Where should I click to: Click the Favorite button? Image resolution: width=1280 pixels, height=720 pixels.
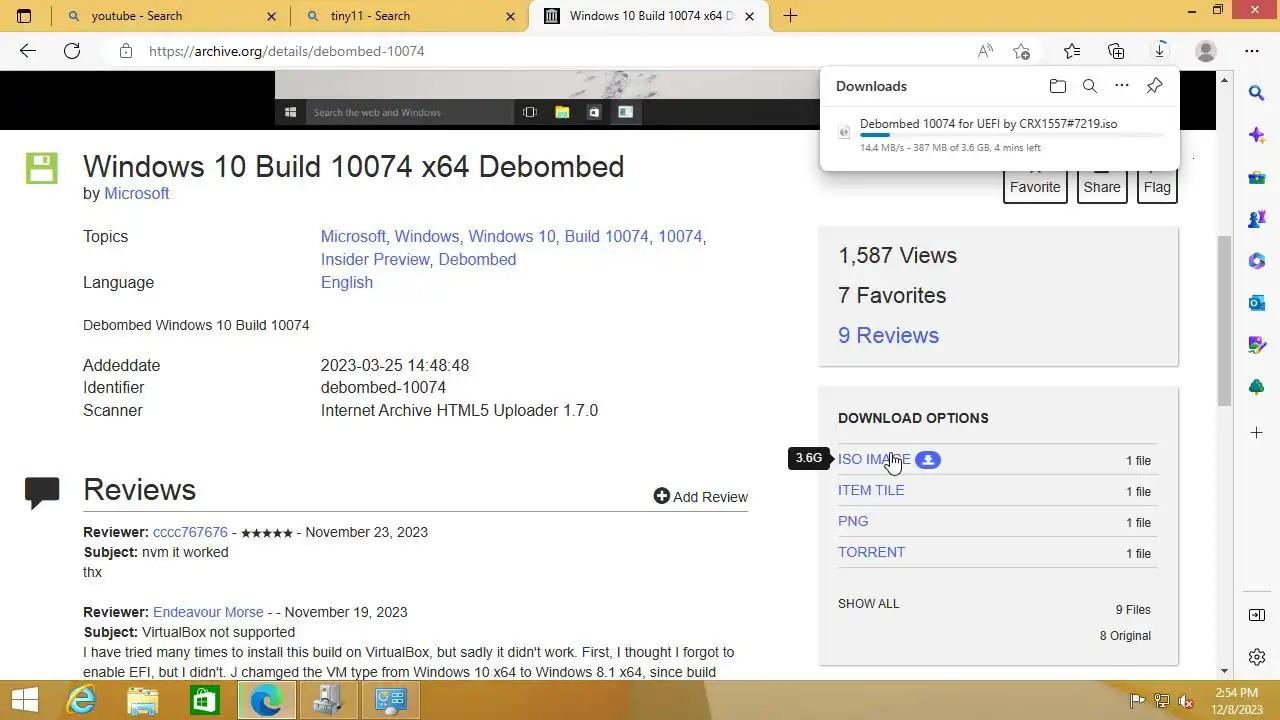(x=1035, y=186)
